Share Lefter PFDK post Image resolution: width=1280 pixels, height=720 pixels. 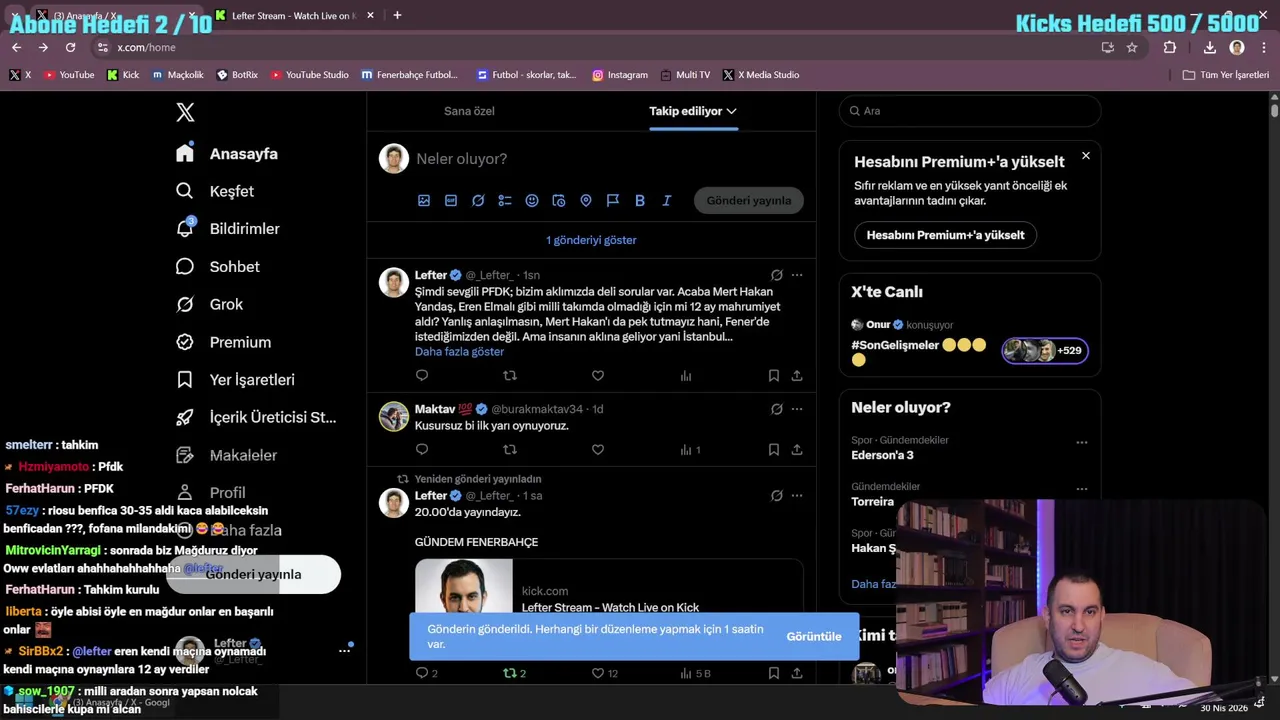(x=797, y=376)
